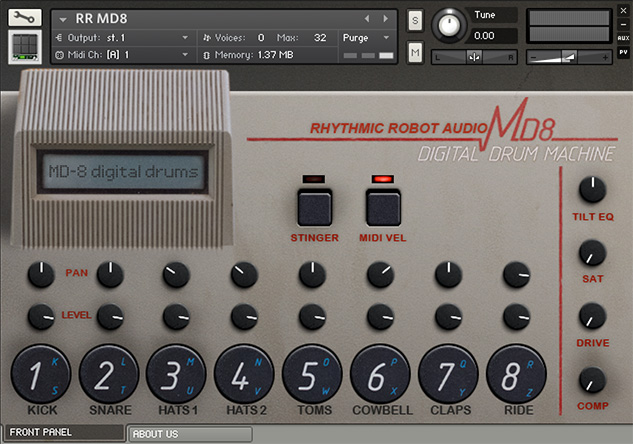The height and width of the screenshot is (444, 633).
Task: Click the KICK level knob
Action: [41, 316]
